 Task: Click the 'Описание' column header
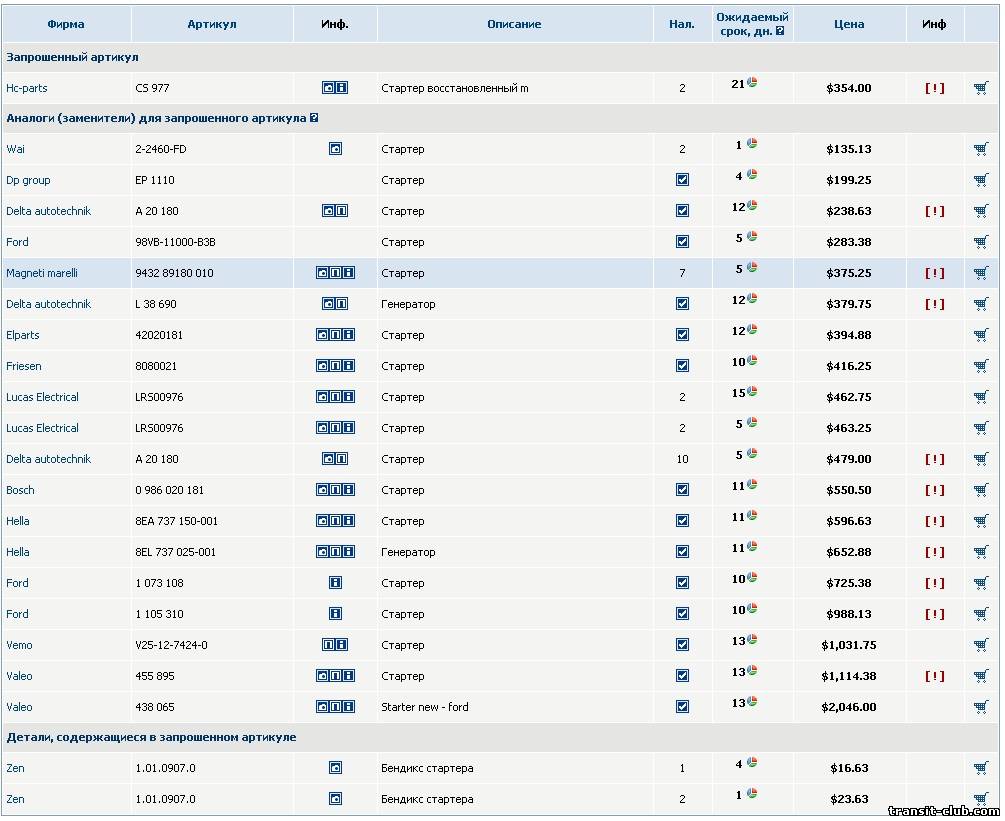[514, 24]
